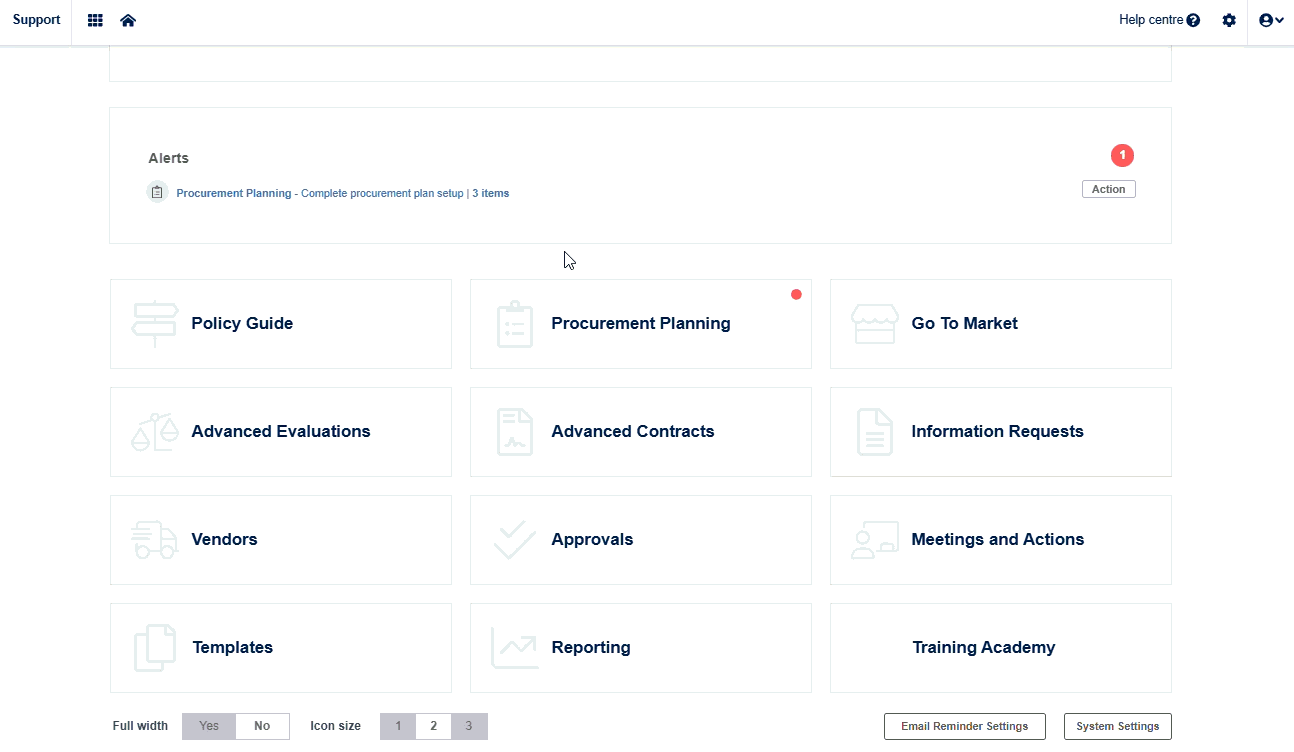Screen dimensions: 1294x752
Task: Click the alert clipboard icon beside Procurement Planning
Action: [157, 192]
